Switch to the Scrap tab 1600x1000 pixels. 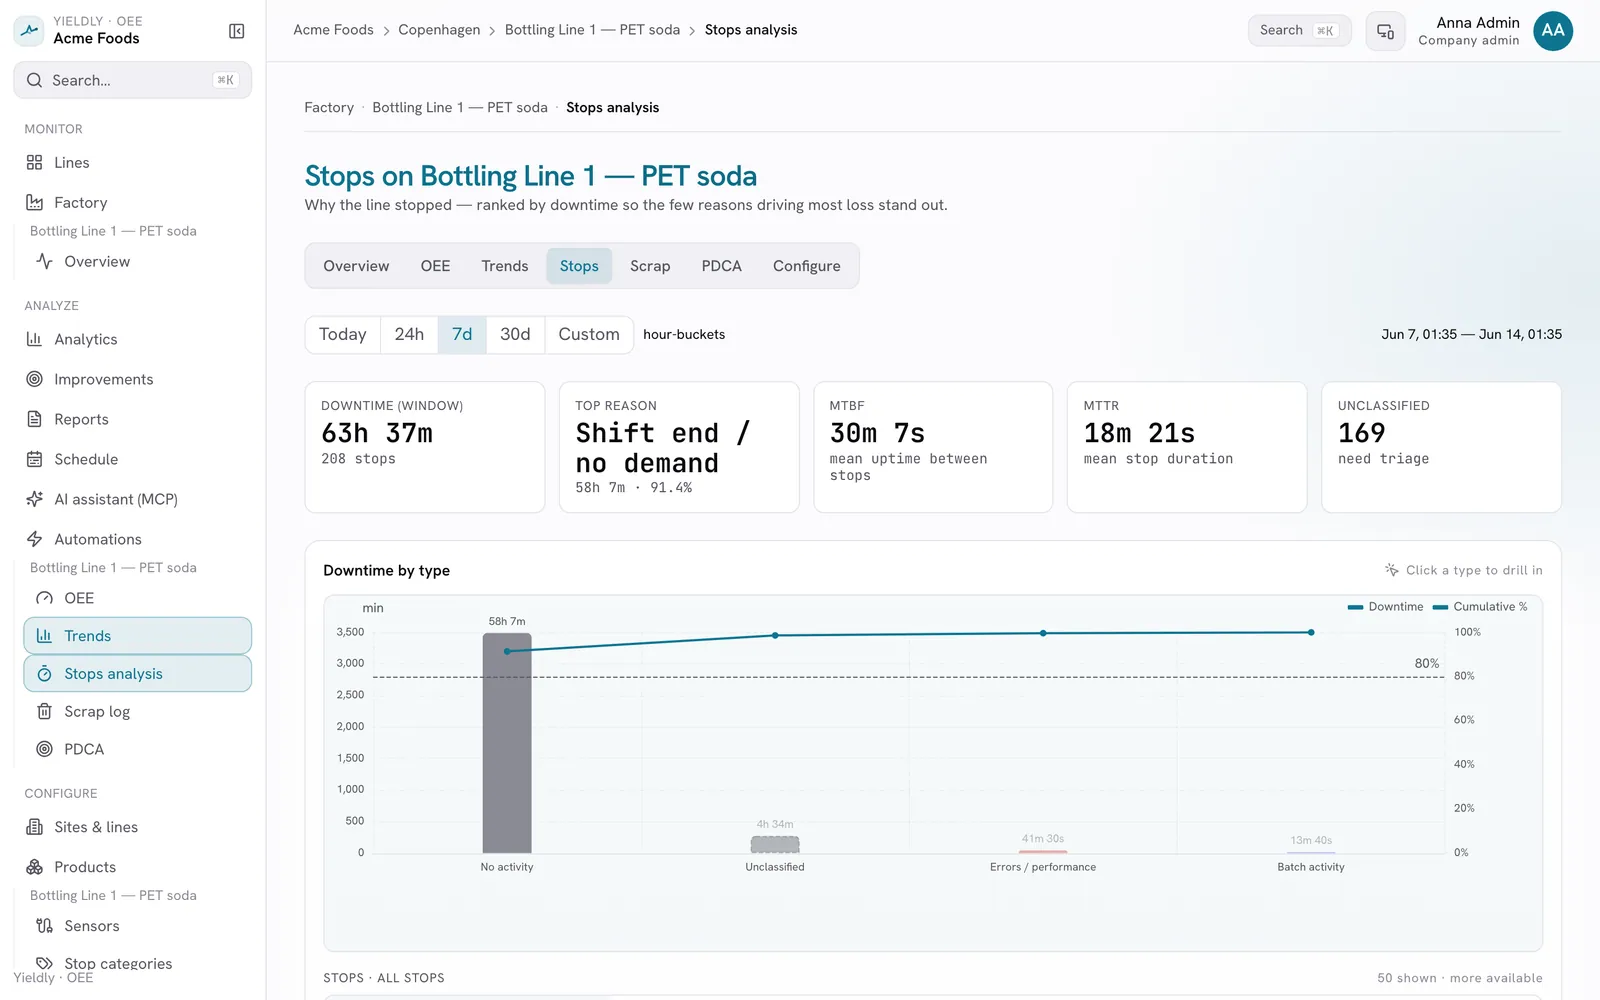[x=650, y=266]
